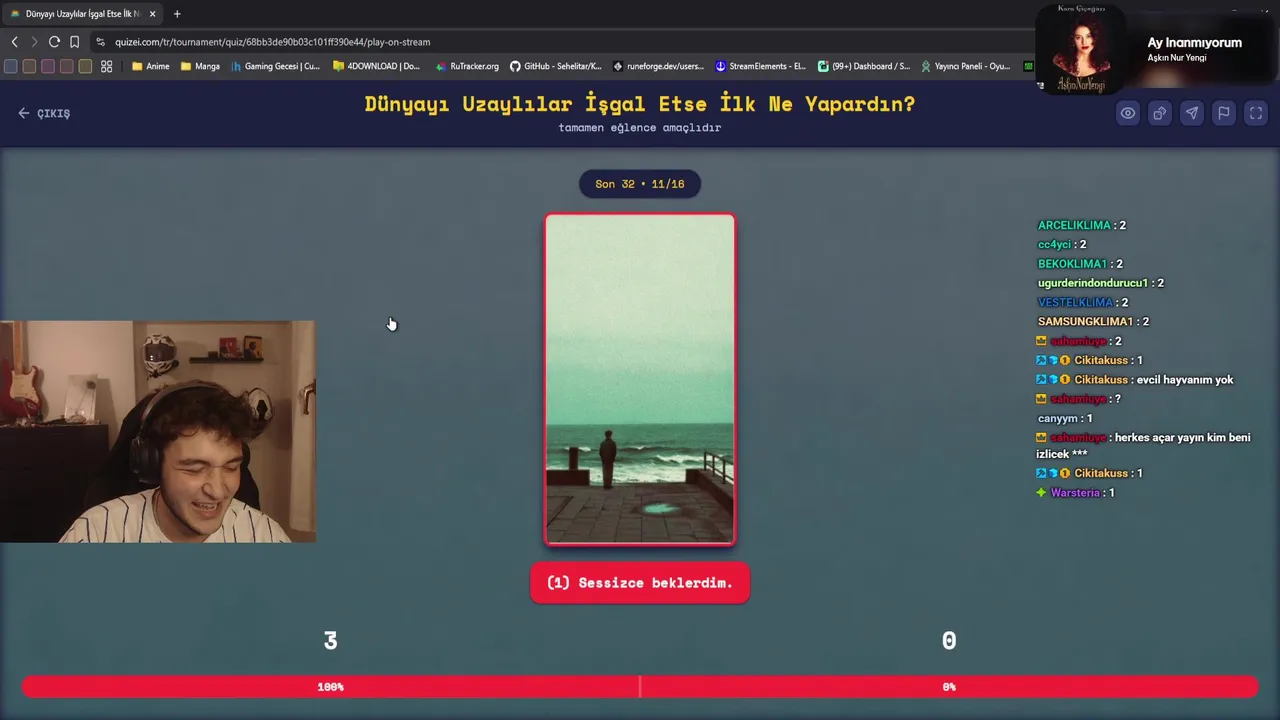Click the copy link icon
1280x720 pixels.
point(1159,113)
